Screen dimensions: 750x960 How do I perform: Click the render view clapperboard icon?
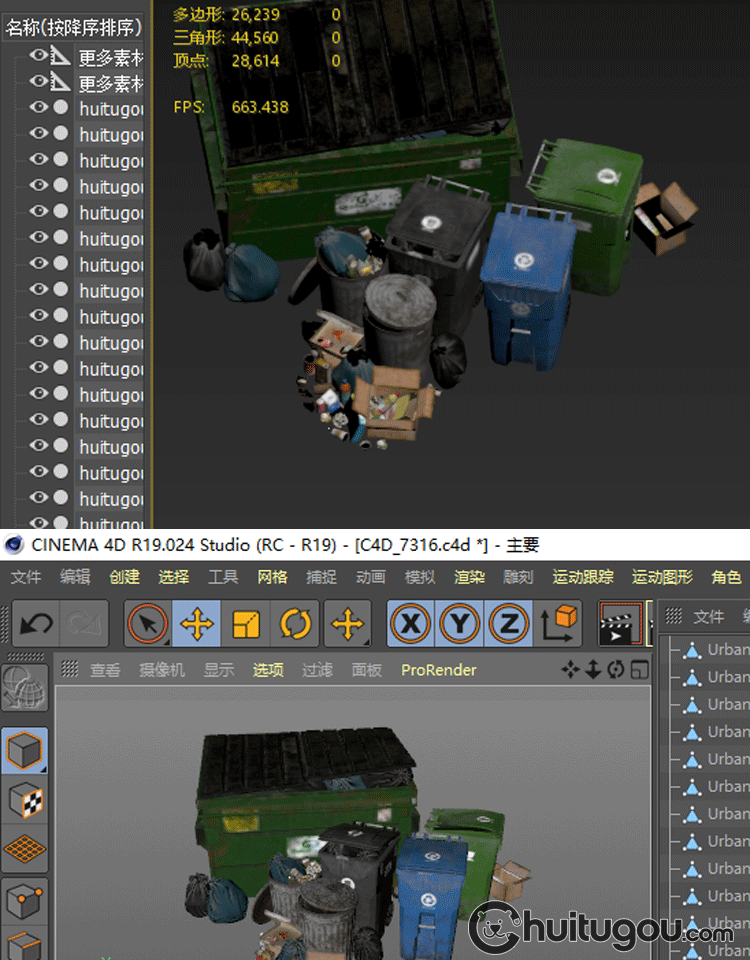coord(618,625)
